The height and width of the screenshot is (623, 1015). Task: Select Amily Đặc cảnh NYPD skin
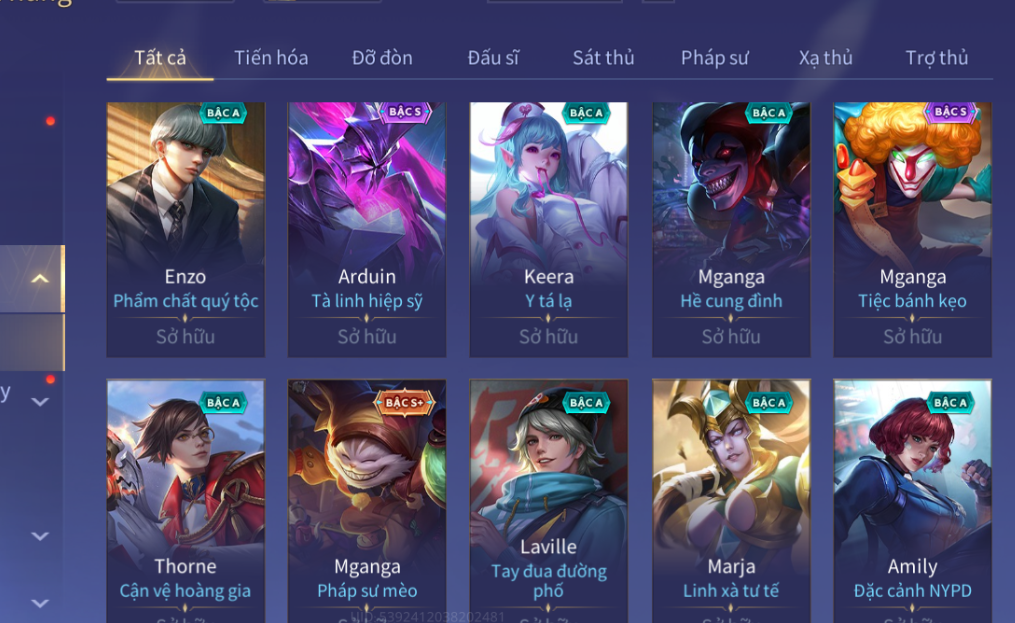tap(913, 501)
